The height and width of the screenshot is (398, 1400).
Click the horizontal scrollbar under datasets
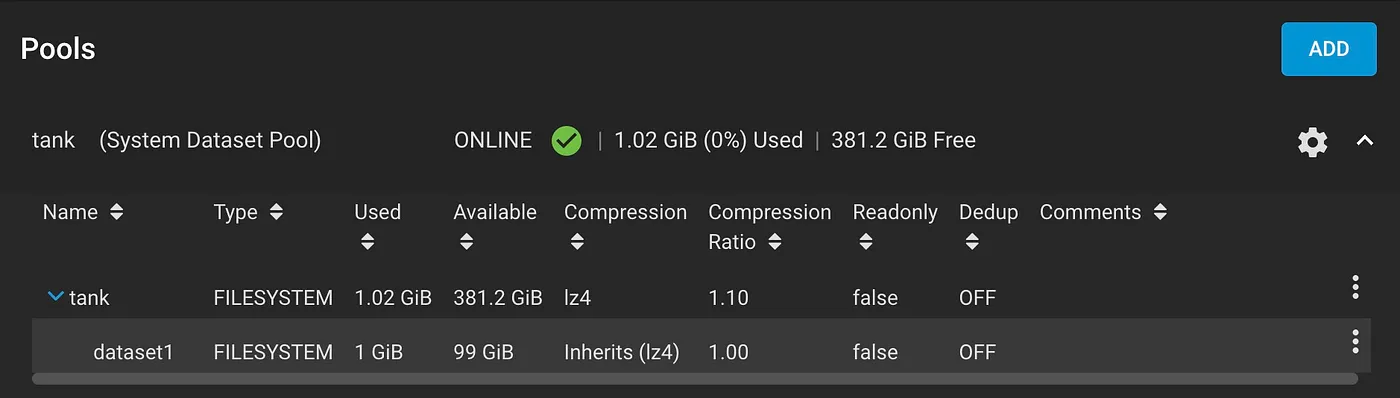tap(695, 379)
